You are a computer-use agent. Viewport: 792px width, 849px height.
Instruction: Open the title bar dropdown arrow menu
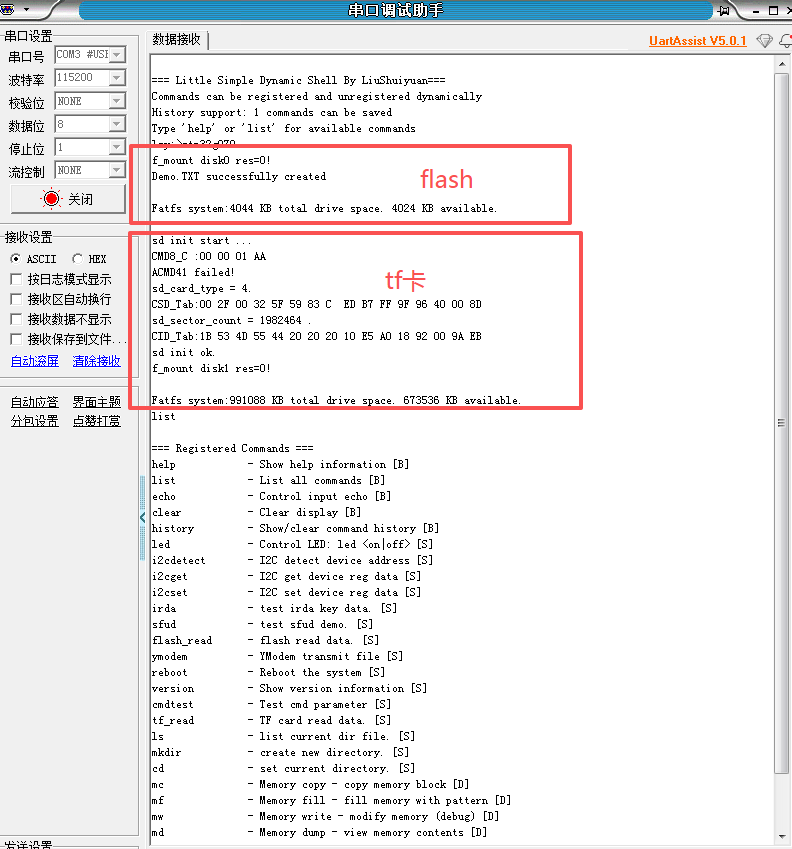click(x=26, y=9)
